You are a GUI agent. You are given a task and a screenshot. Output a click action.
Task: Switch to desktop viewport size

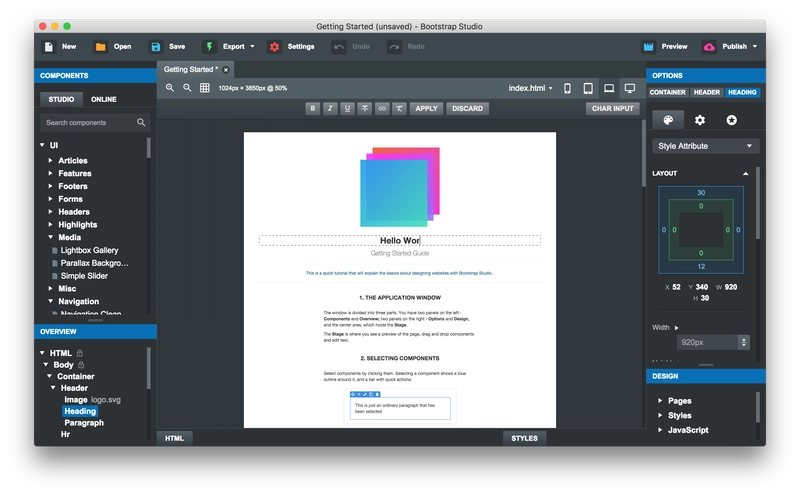630,88
